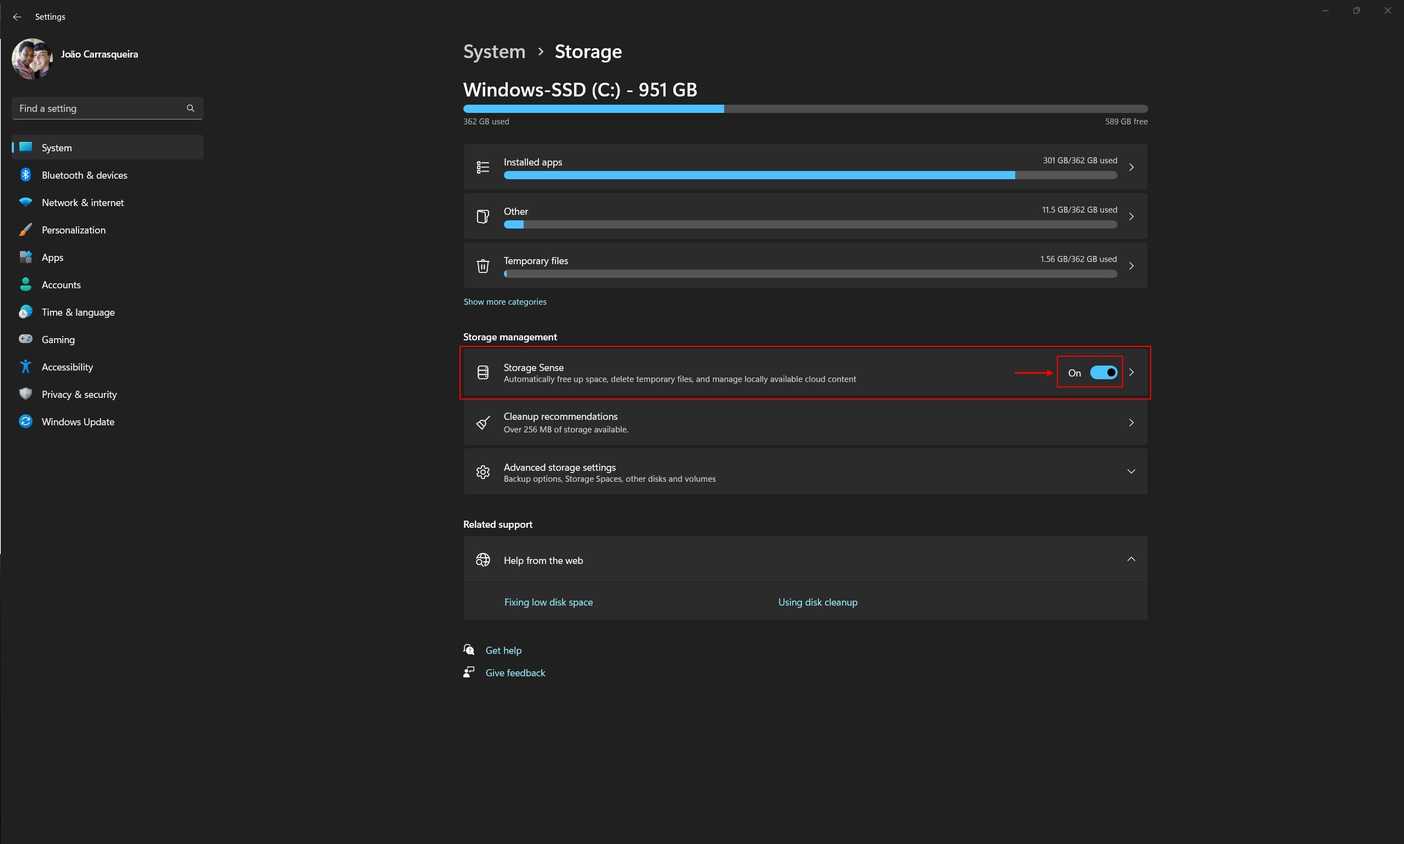The height and width of the screenshot is (844, 1404).
Task: Click the Get help link
Action: [503, 650]
